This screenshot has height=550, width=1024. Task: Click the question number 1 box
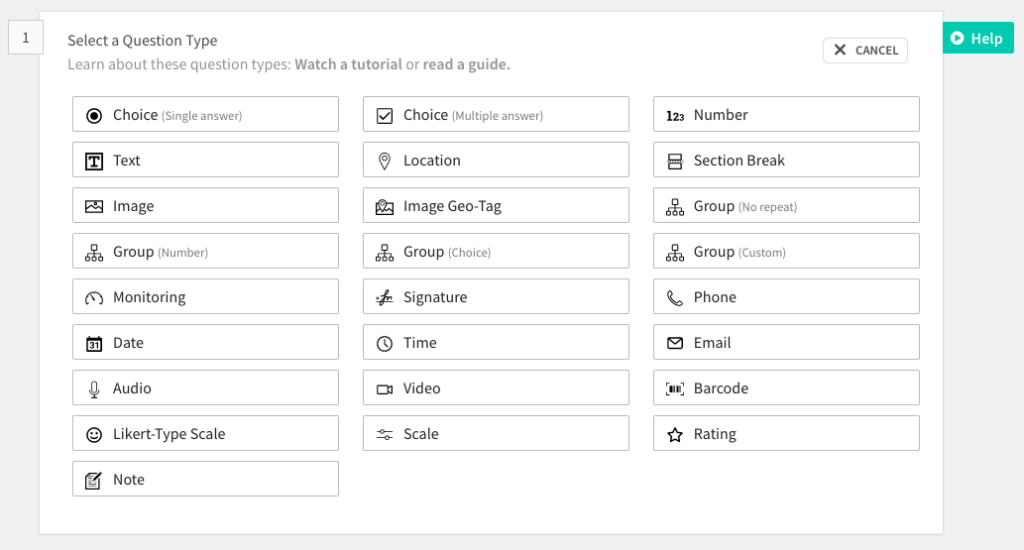point(25,38)
